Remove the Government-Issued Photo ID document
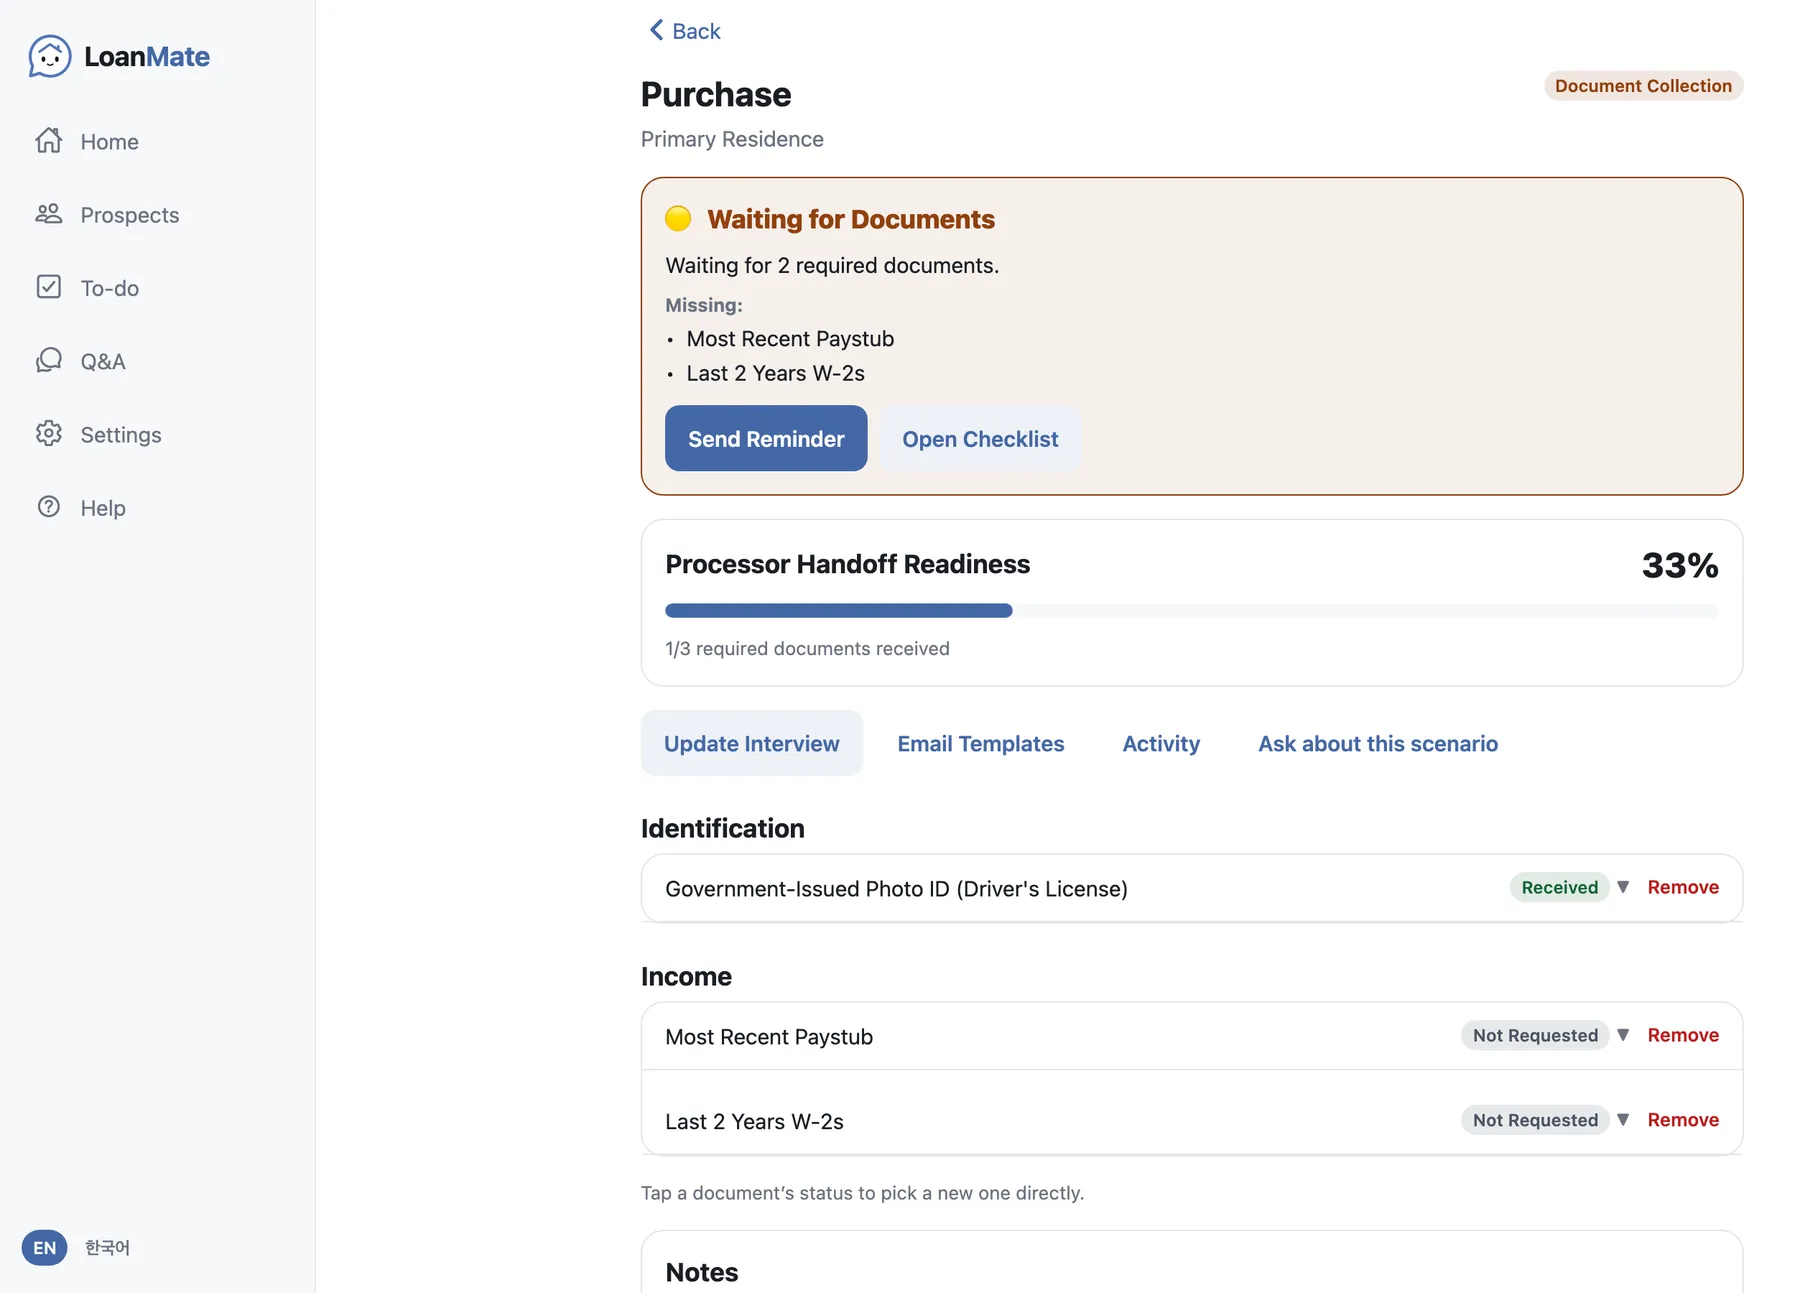 (1683, 887)
